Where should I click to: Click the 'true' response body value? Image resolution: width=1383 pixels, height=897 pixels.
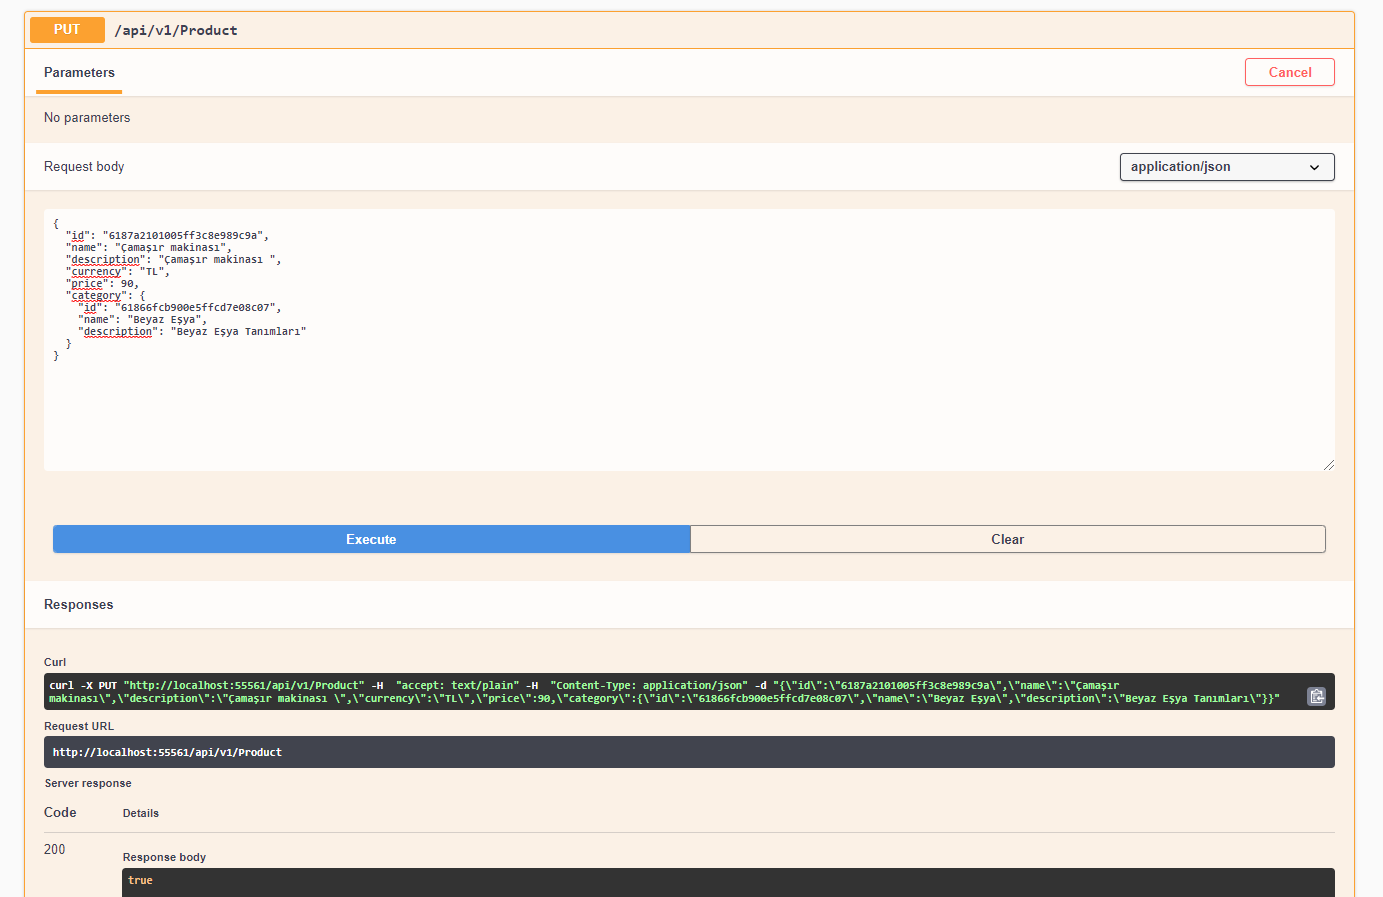140,880
